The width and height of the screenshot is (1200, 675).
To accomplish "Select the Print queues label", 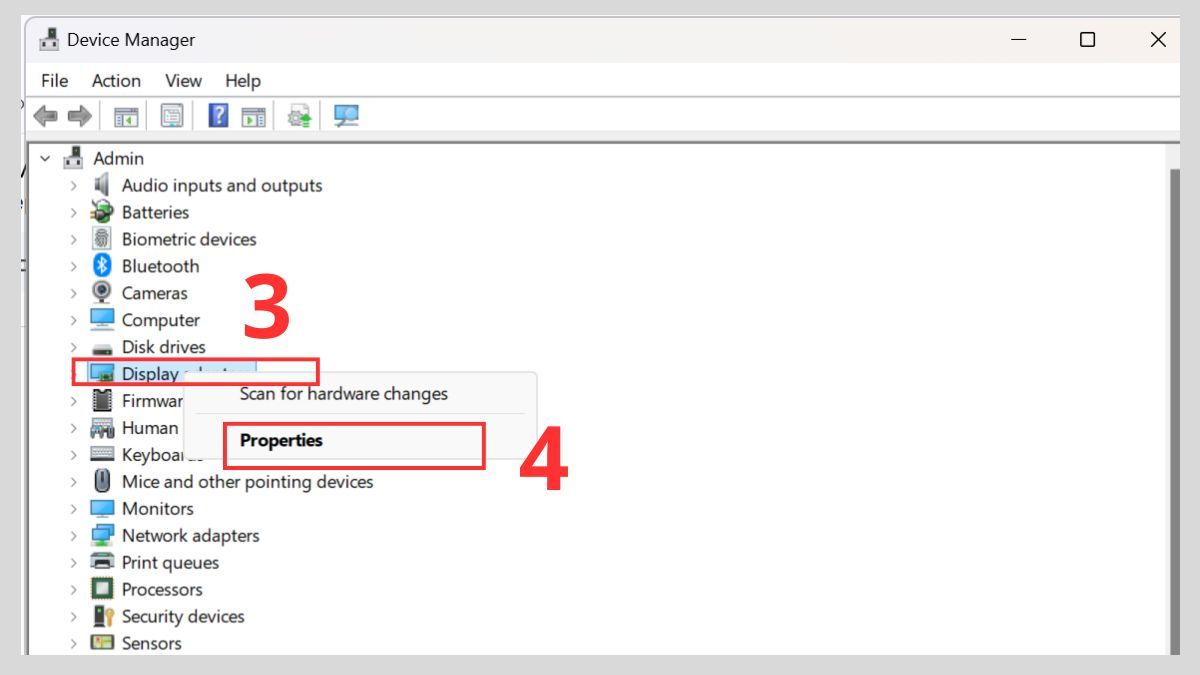I will 171,563.
